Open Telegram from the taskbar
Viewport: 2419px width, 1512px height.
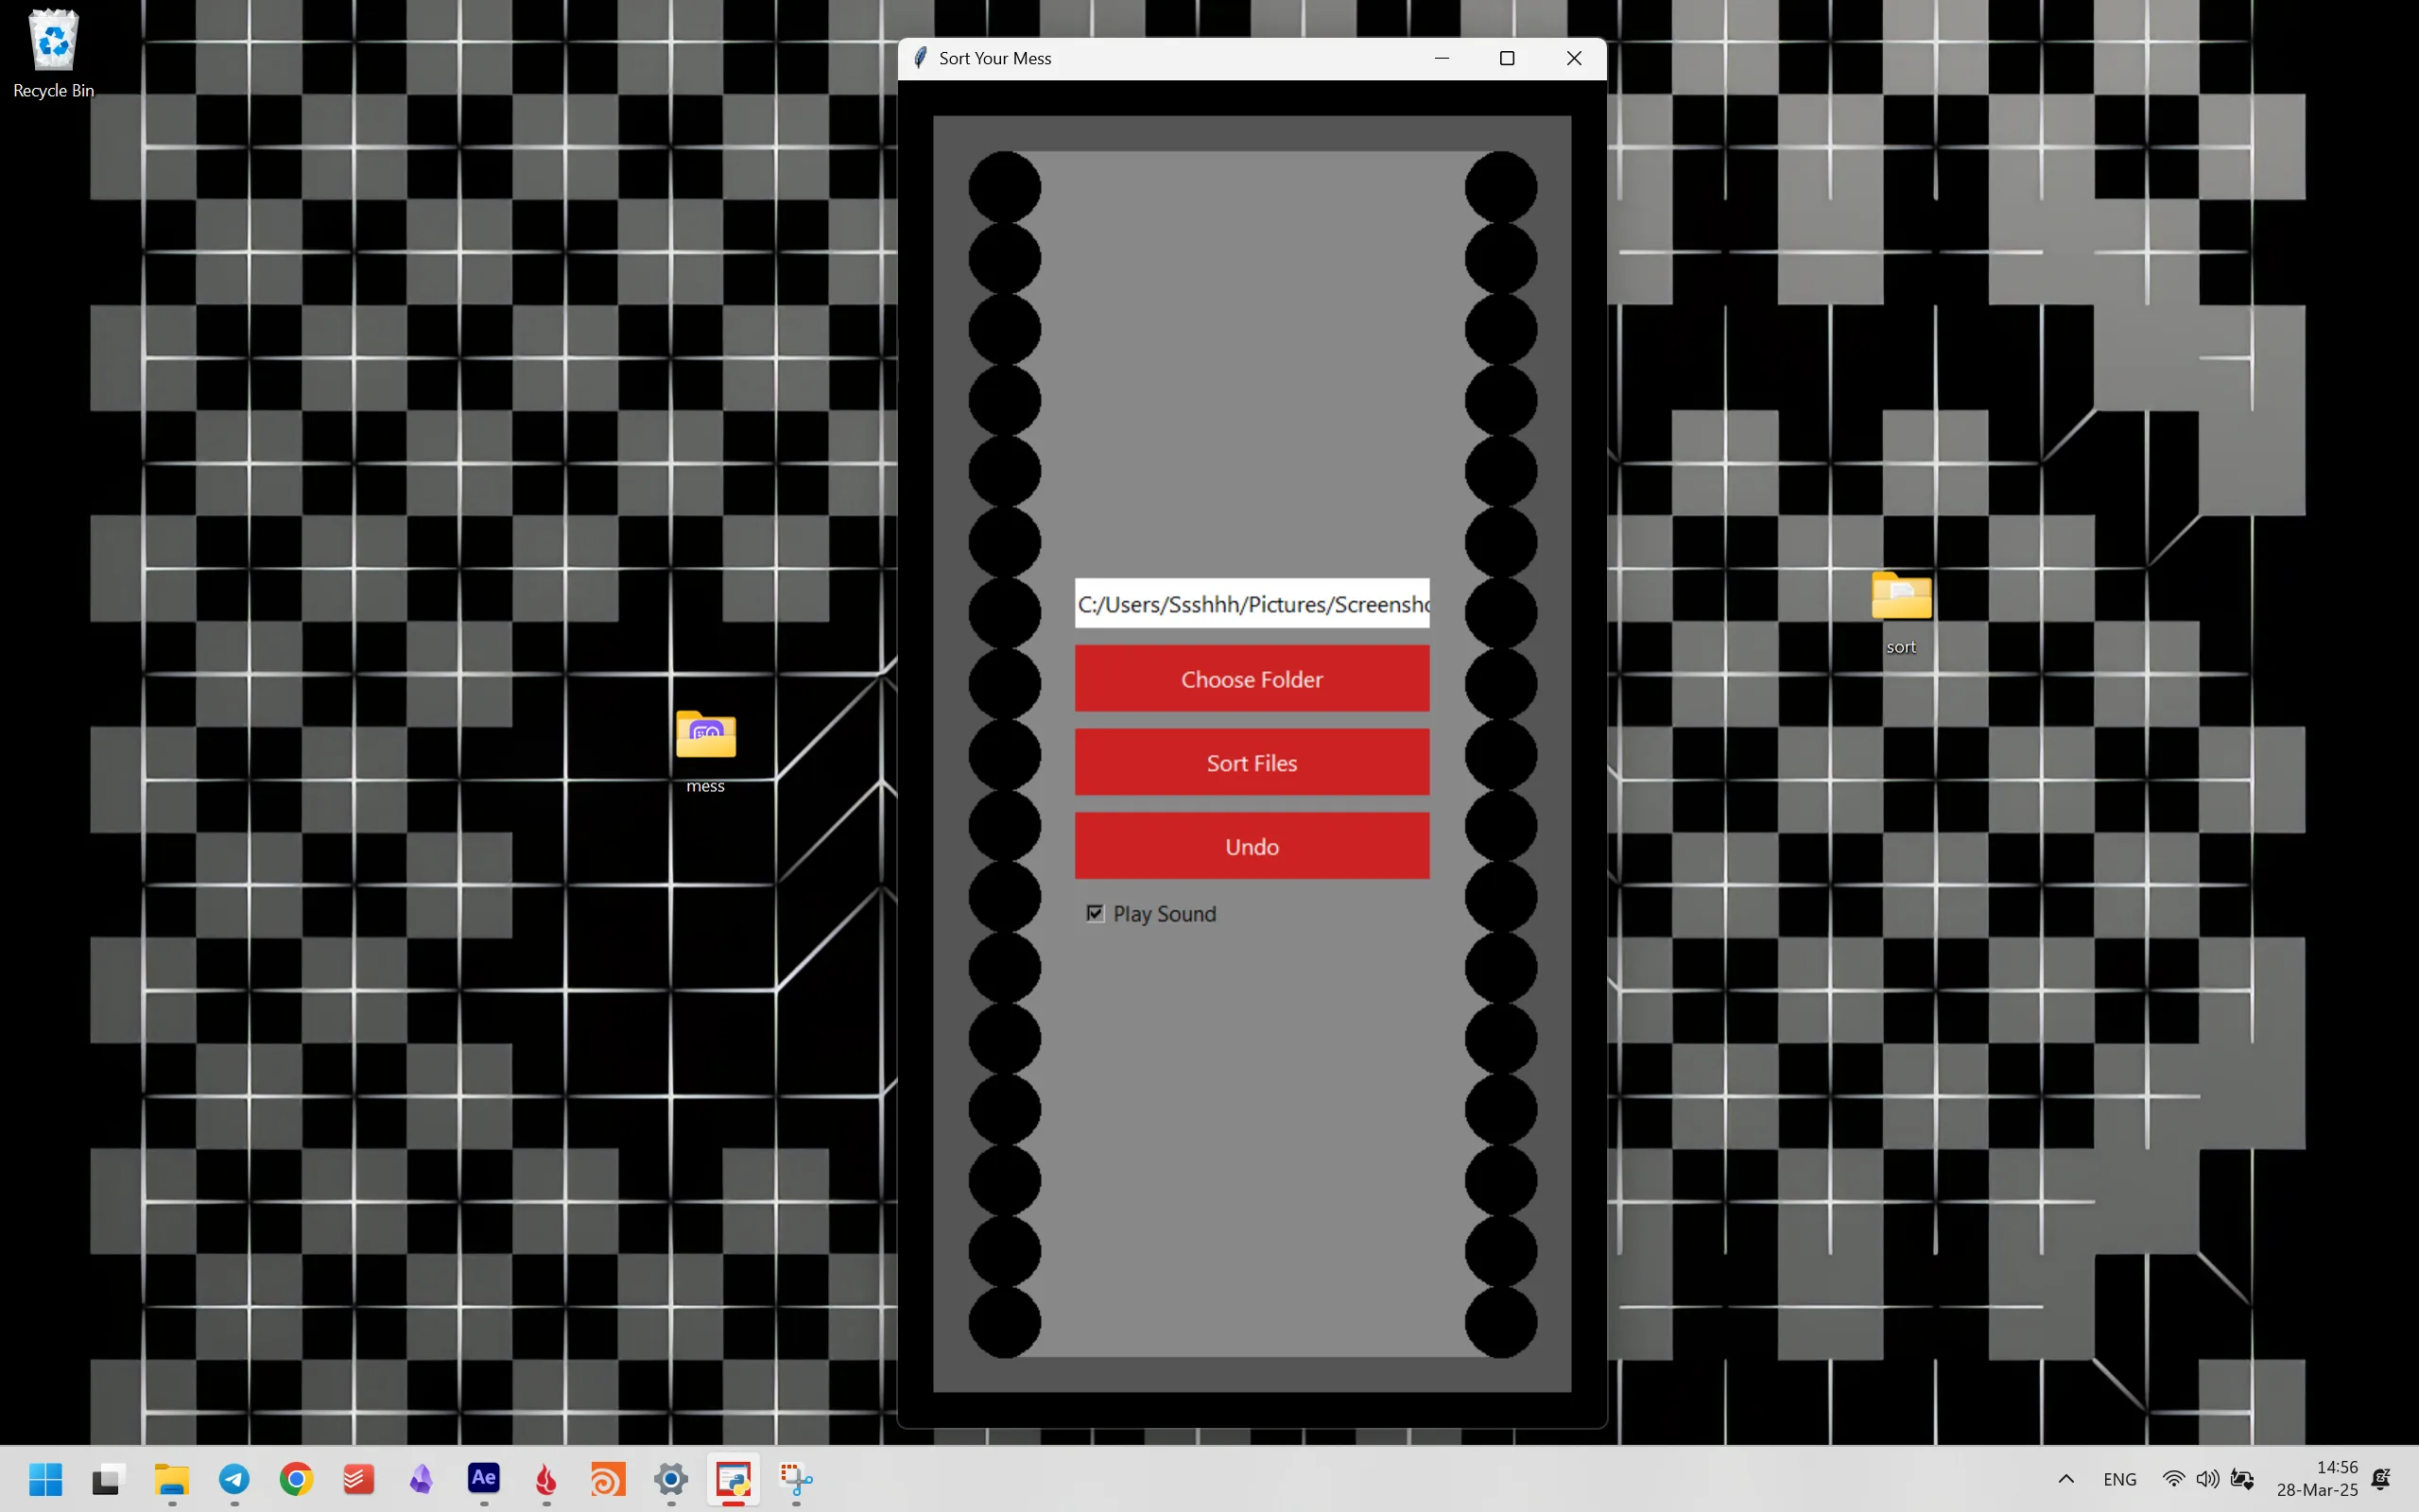pyautogui.click(x=234, y=1479)
